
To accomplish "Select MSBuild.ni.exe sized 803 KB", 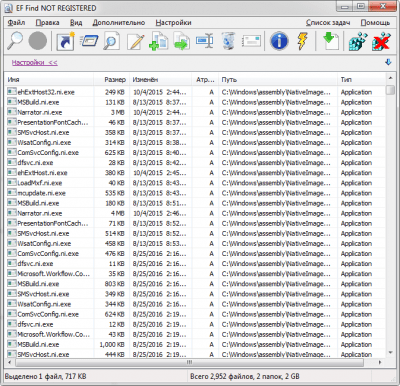I will tap(38, 284).
